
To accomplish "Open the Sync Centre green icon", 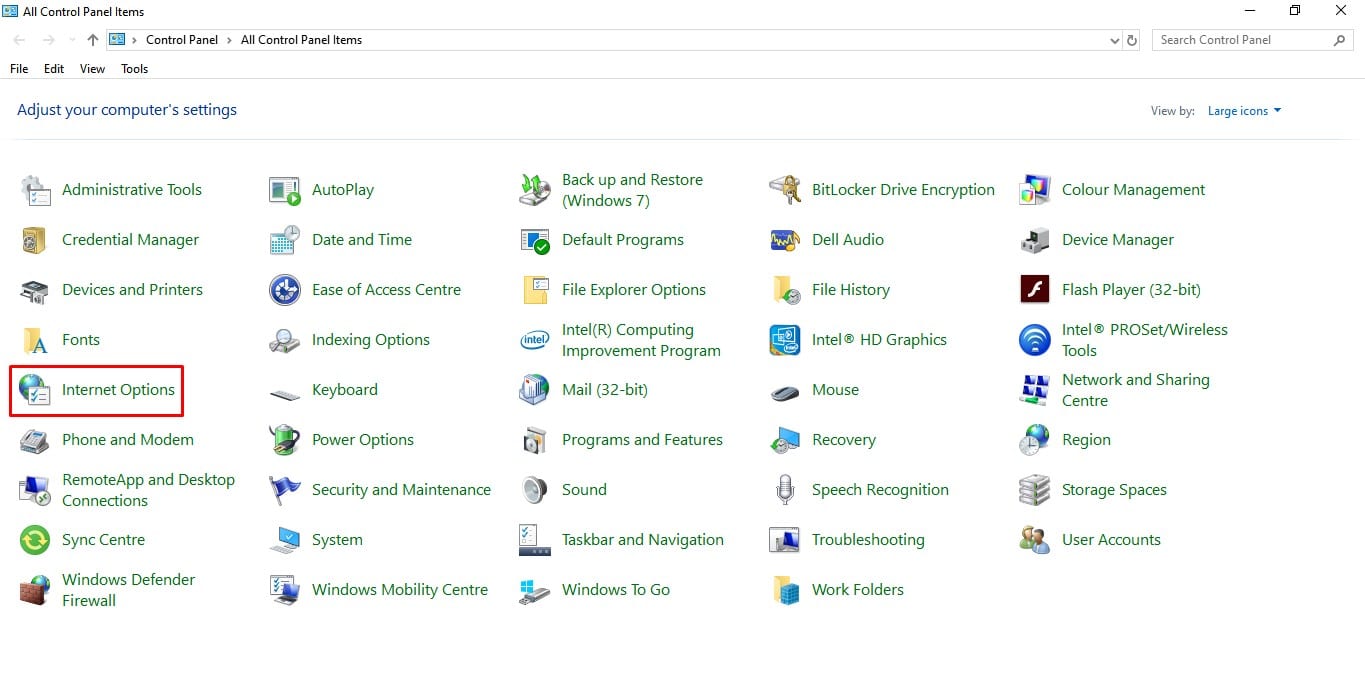I will coord(35,540).
